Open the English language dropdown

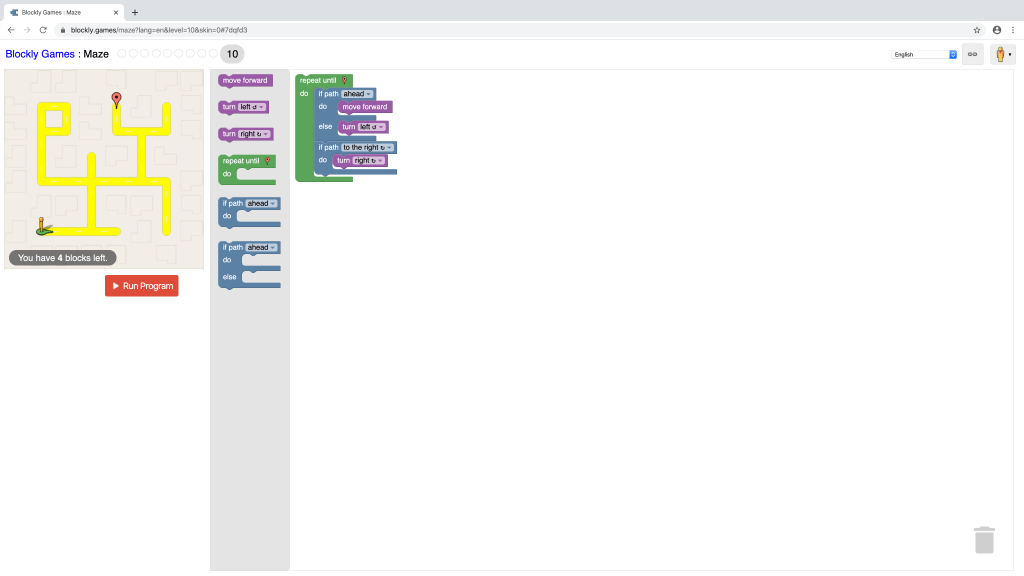click(x=924, y=54)
